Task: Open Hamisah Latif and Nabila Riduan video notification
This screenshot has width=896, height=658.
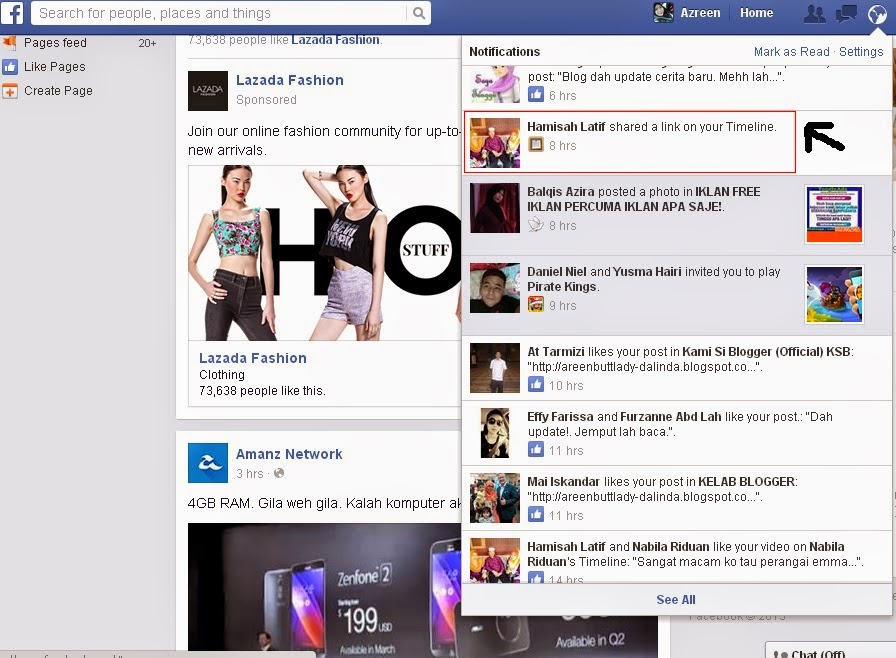Action: 677,557
